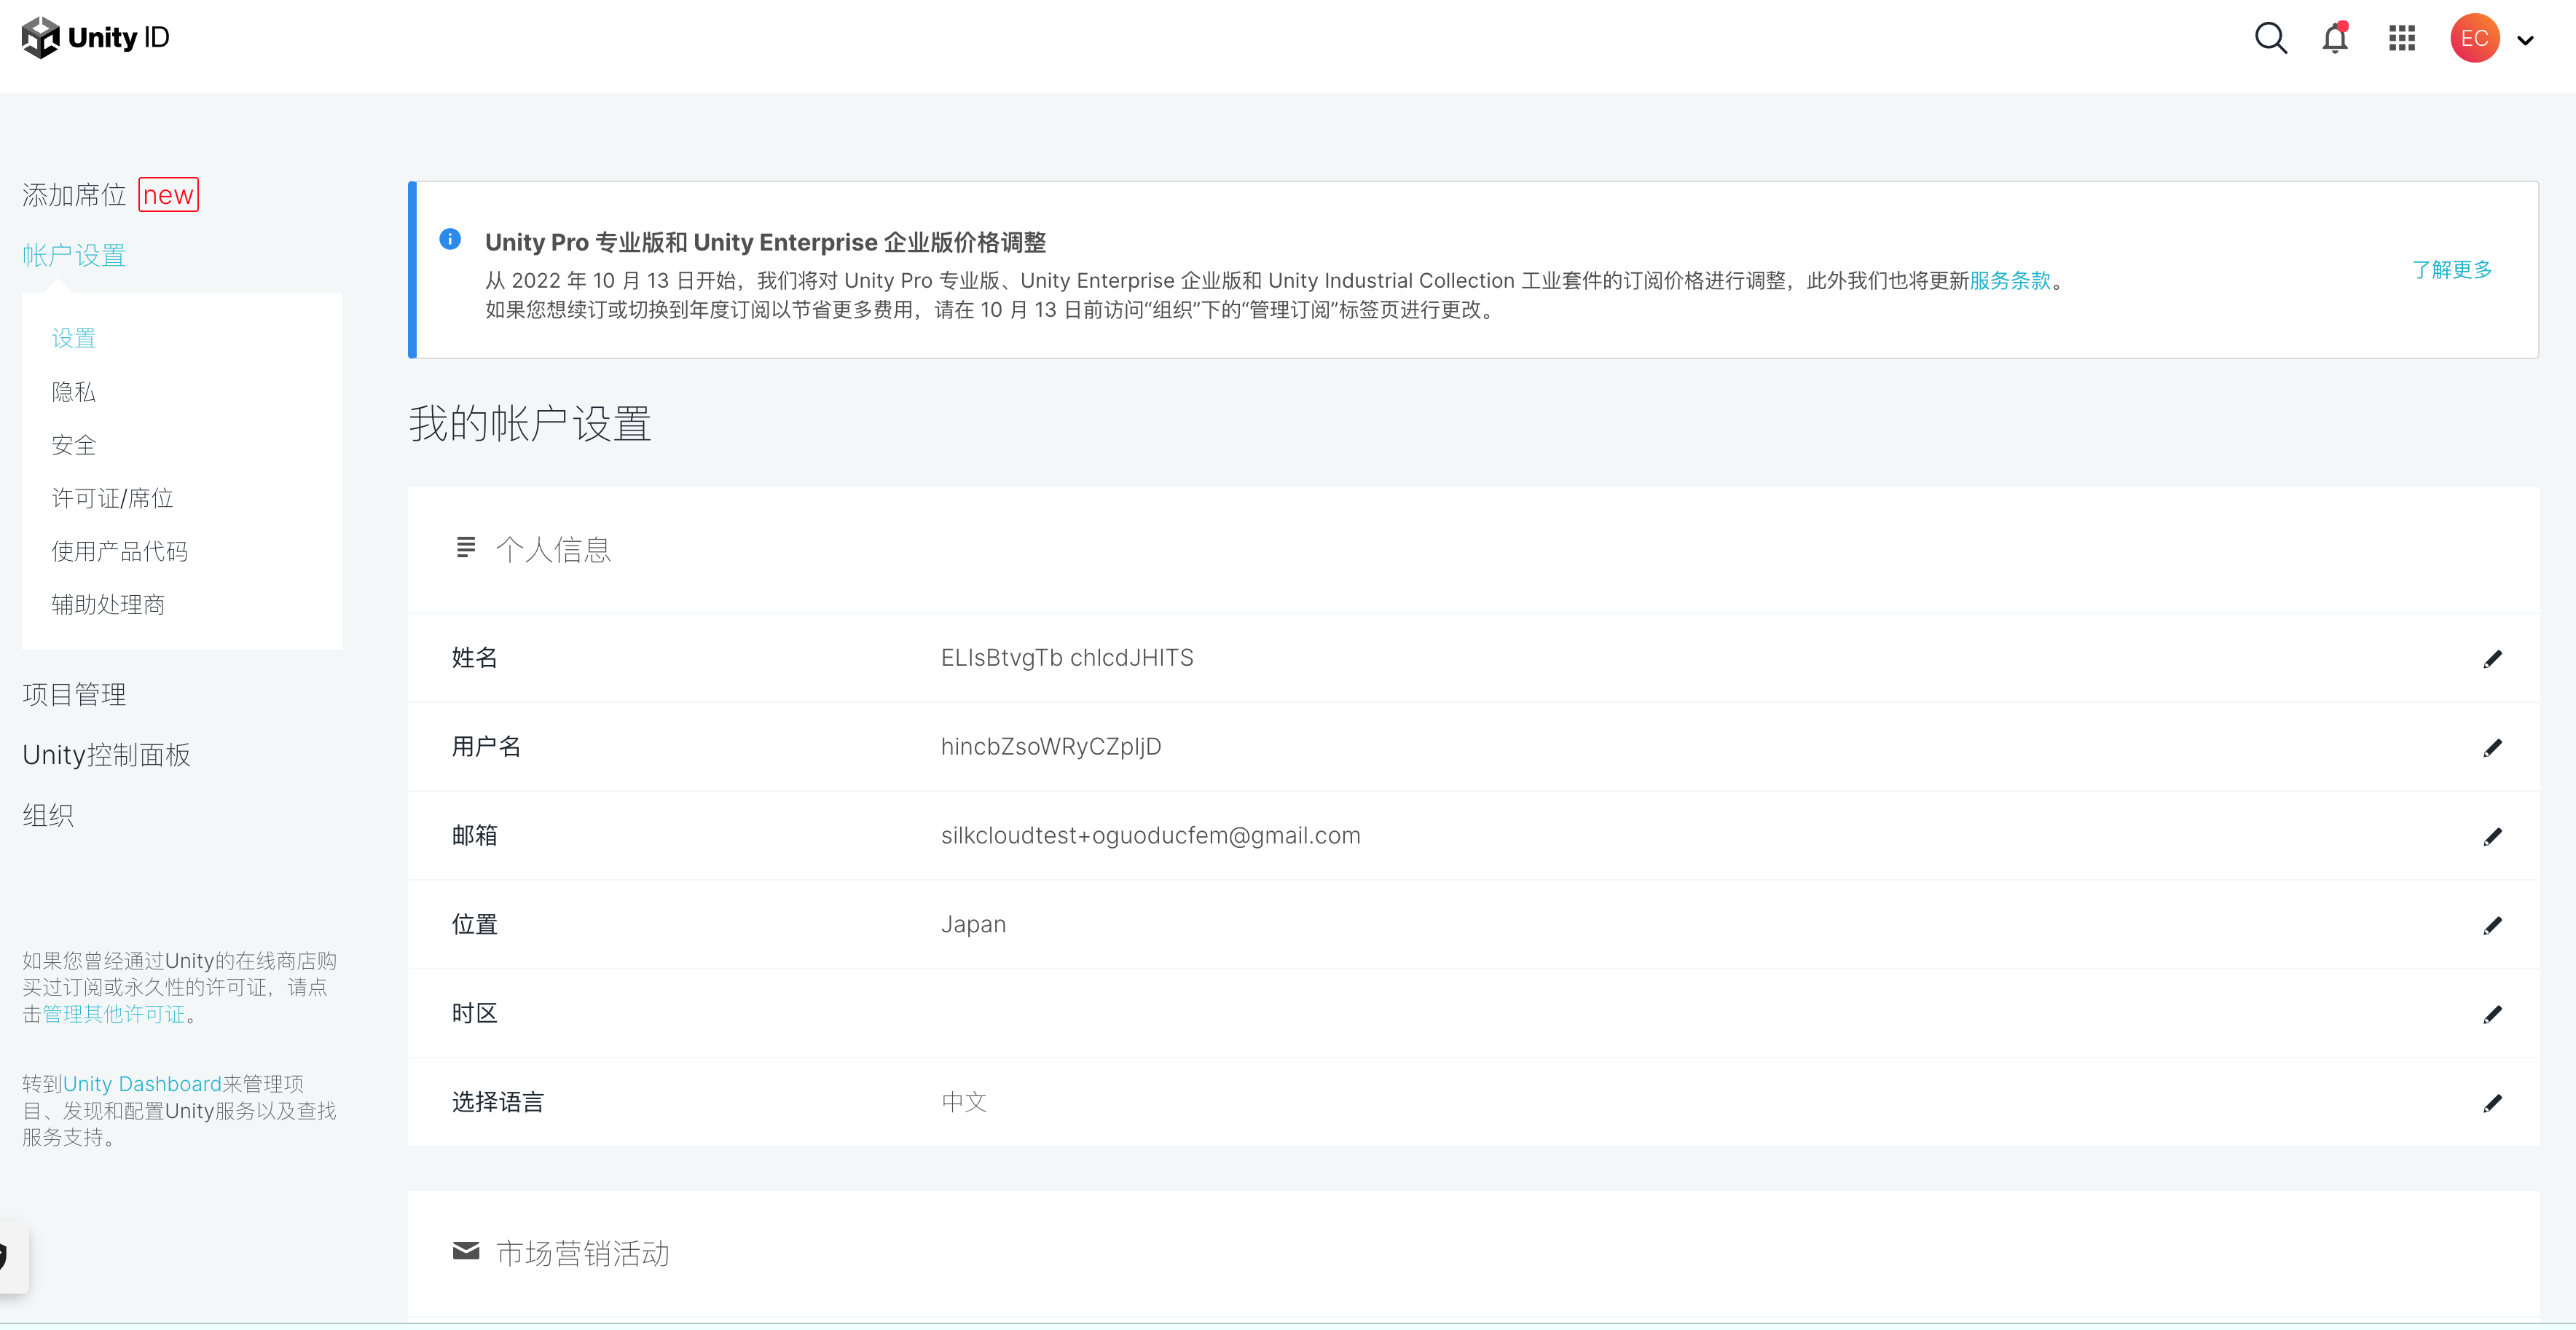Image resolution: width=2576 pixels, height=1330 pixels.
Task: Click the Unity Dashboard link
Action: [x=144, y=1083]
